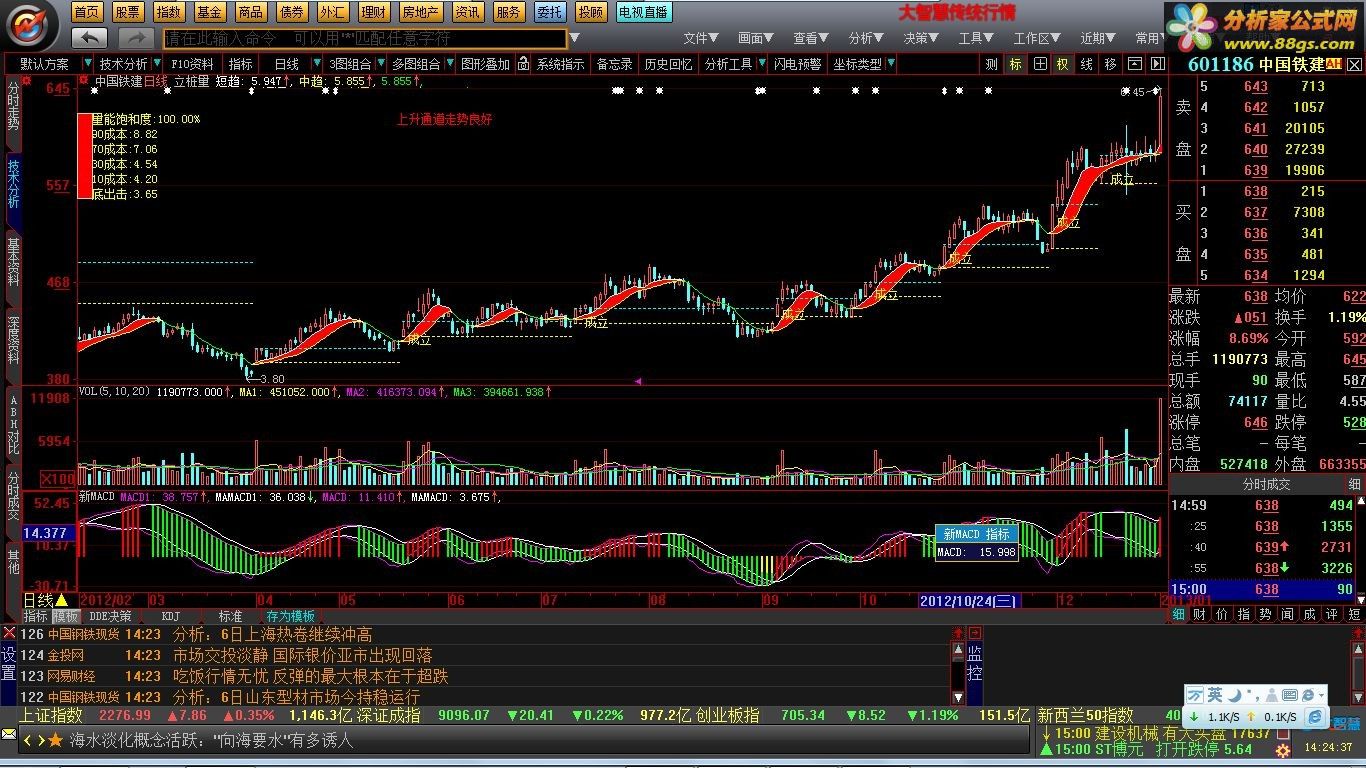Viewport: 1366px width, 768px height.
Task: Click the IME moon icon in input bar
Action: coord(1235,695)
